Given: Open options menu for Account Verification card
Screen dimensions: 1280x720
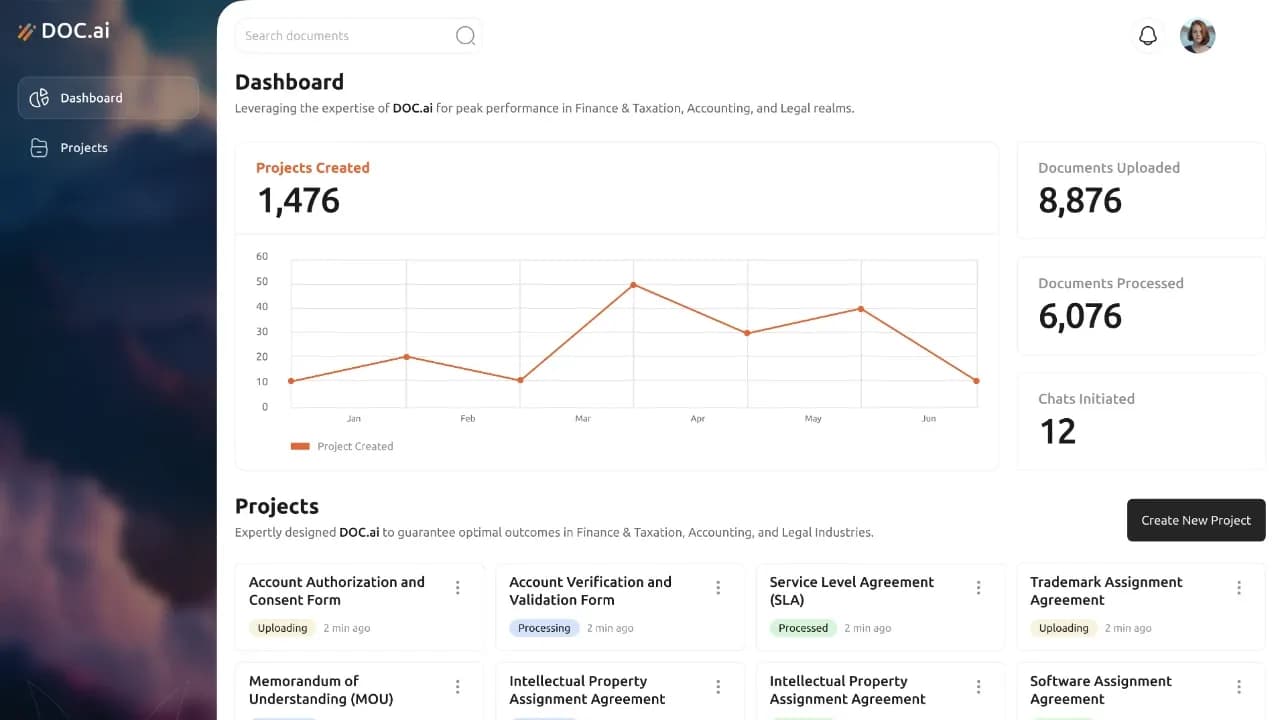Looking at the screenshot, I should point(718,588).
